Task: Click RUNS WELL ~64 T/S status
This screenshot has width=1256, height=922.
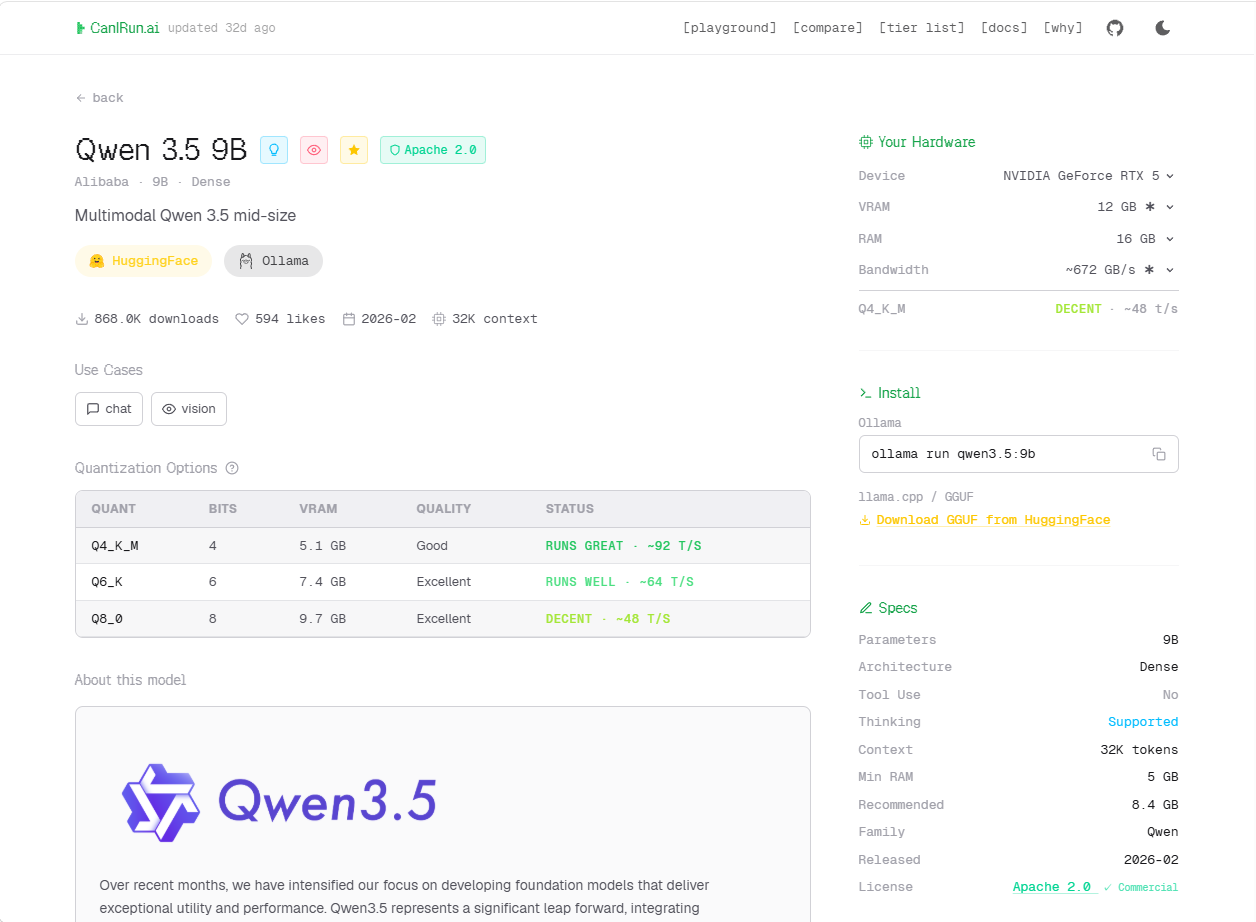Action: coord(620,582)
